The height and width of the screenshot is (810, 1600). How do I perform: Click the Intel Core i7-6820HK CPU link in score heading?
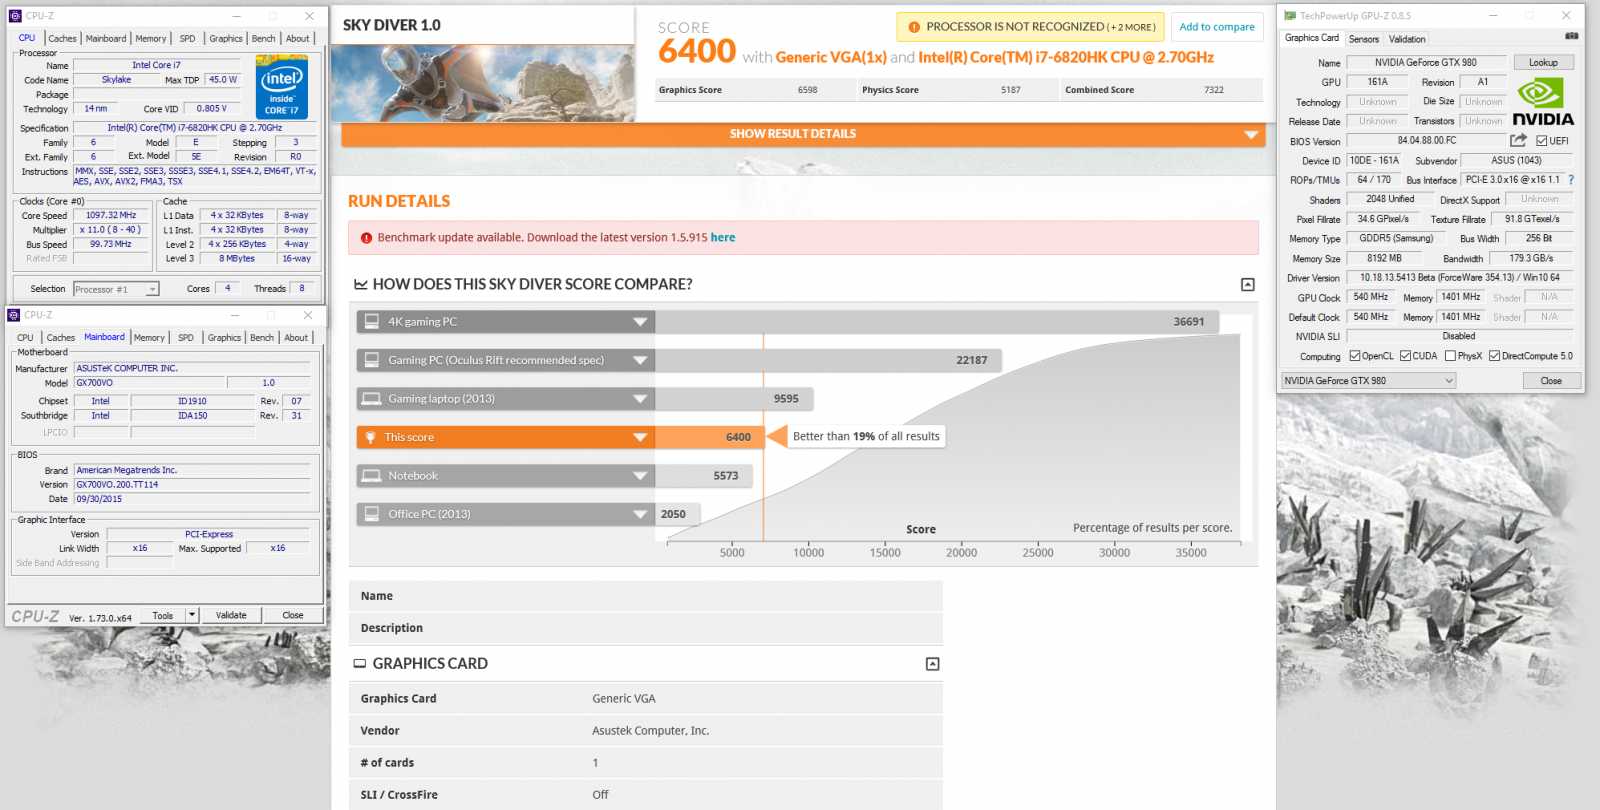tap(1066, 58)
